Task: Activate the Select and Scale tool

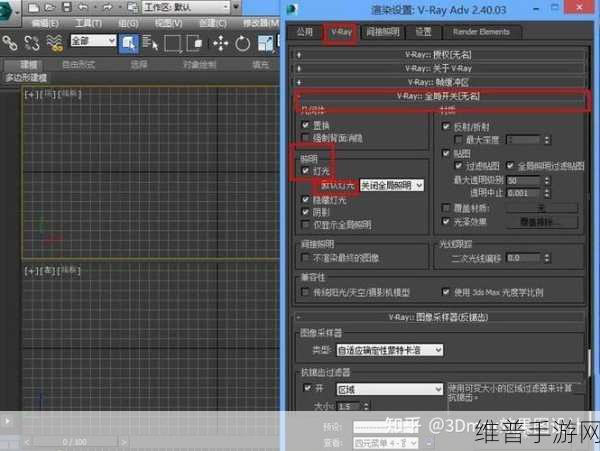Action: (x=265, y=43)
